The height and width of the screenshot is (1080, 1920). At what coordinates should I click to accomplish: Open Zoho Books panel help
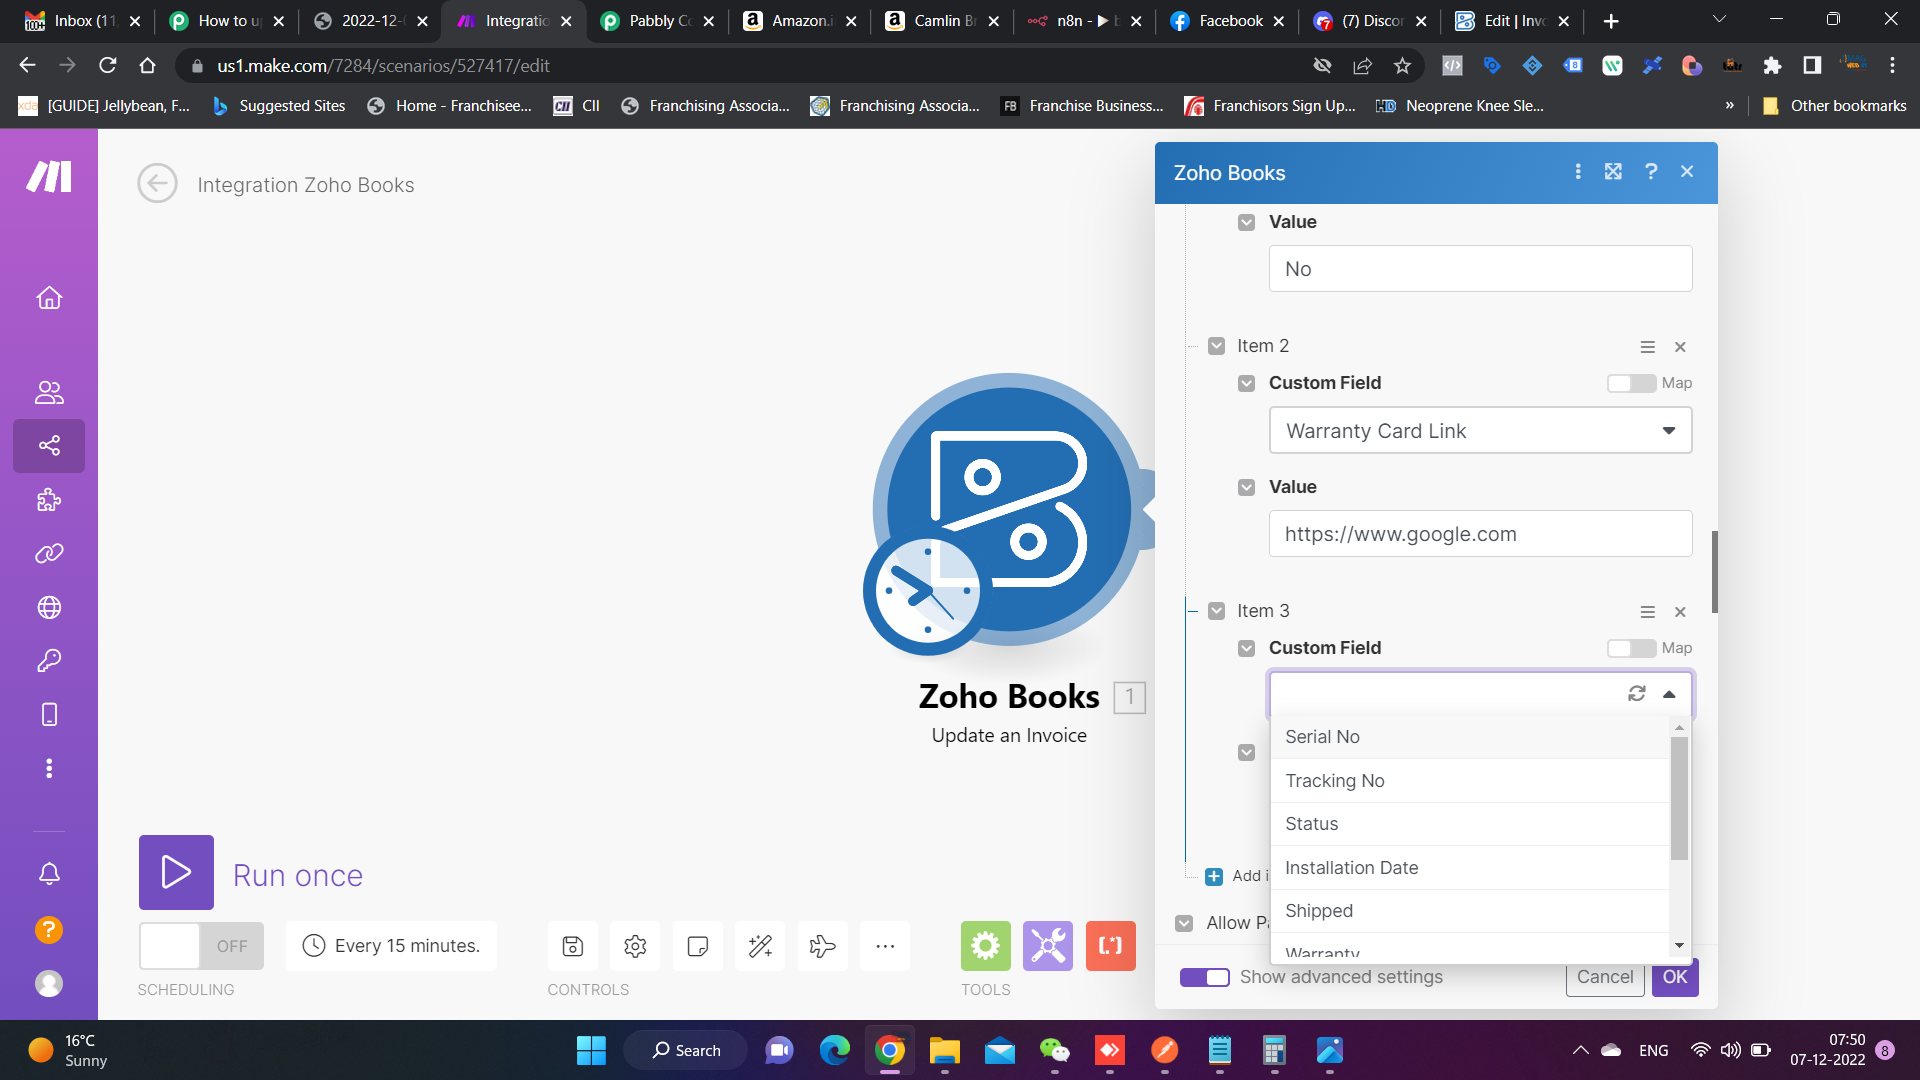pos(1651,172)
